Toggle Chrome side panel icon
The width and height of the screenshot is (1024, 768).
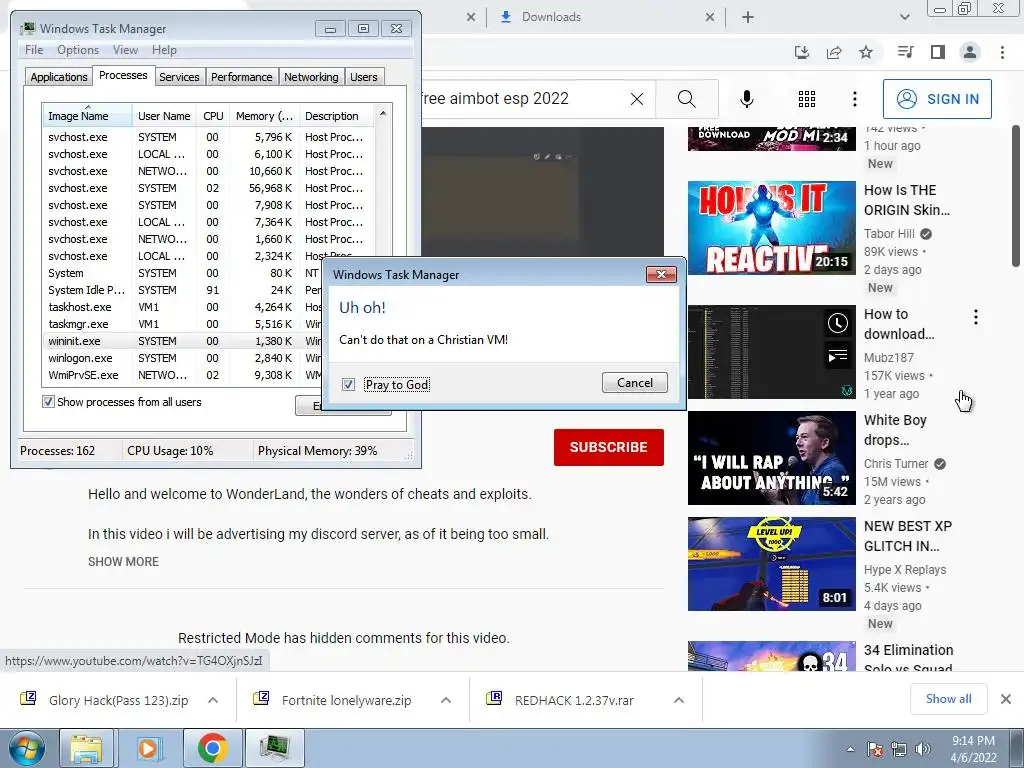pyautogui.click(x=938, y=52)
